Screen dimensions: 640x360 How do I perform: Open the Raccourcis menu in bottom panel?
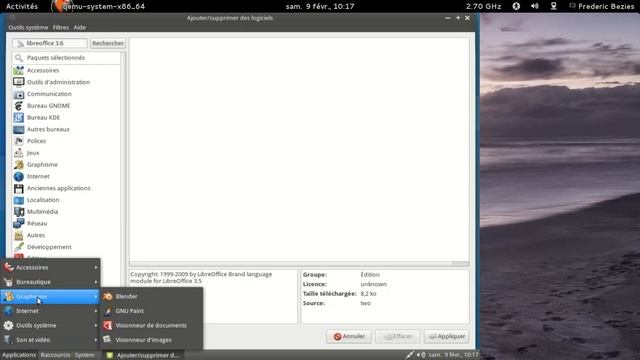[x=56, y=355]
